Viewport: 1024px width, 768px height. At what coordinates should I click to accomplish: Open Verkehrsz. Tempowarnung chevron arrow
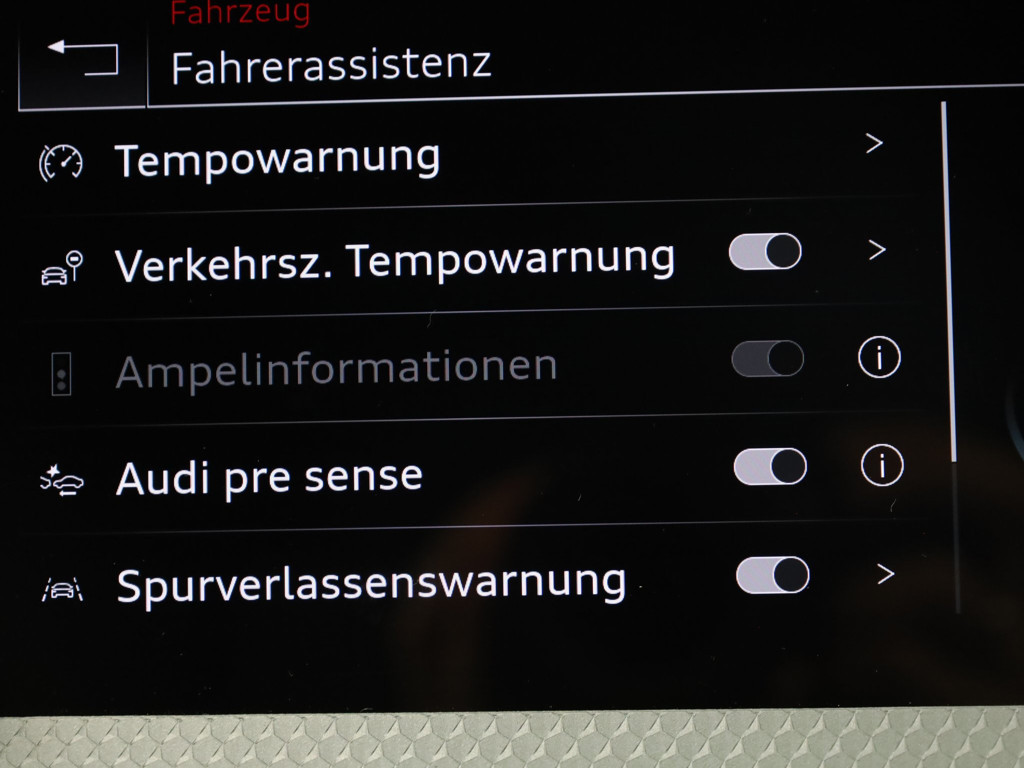click(877, 250)
